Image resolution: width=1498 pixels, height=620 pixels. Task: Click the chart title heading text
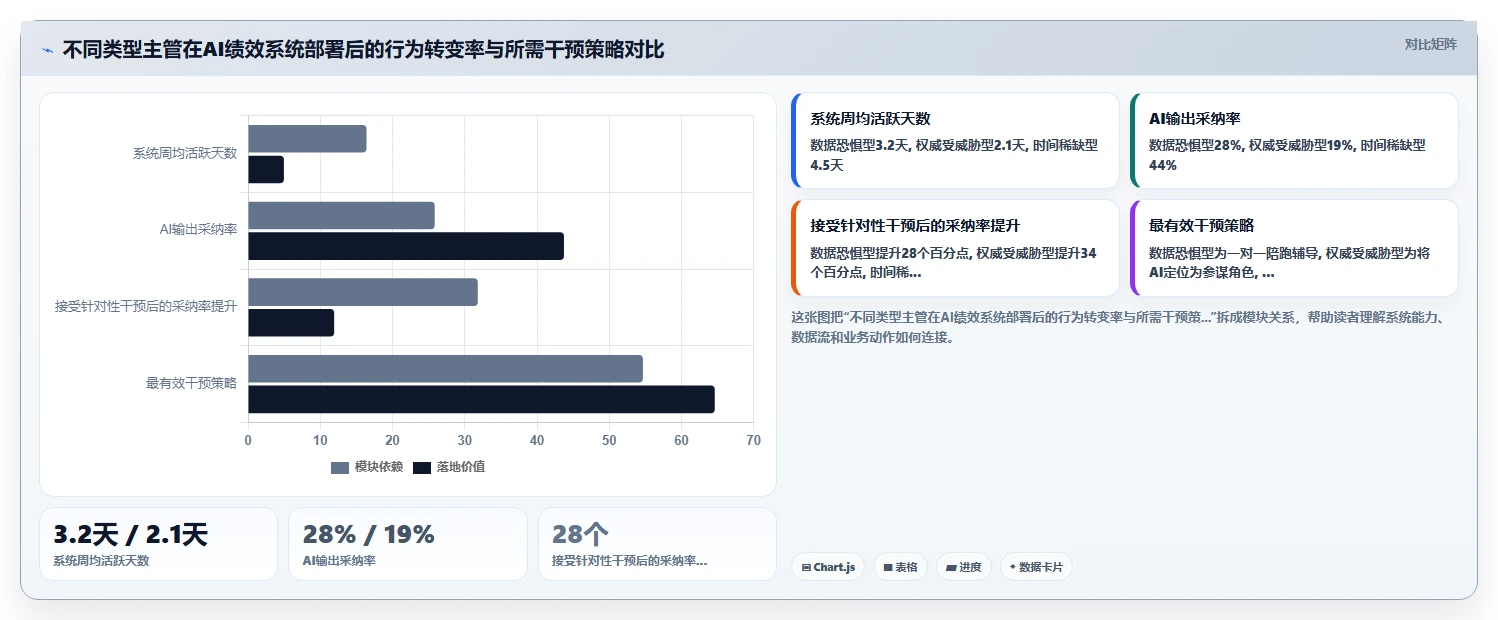click(x=363, y=50)
